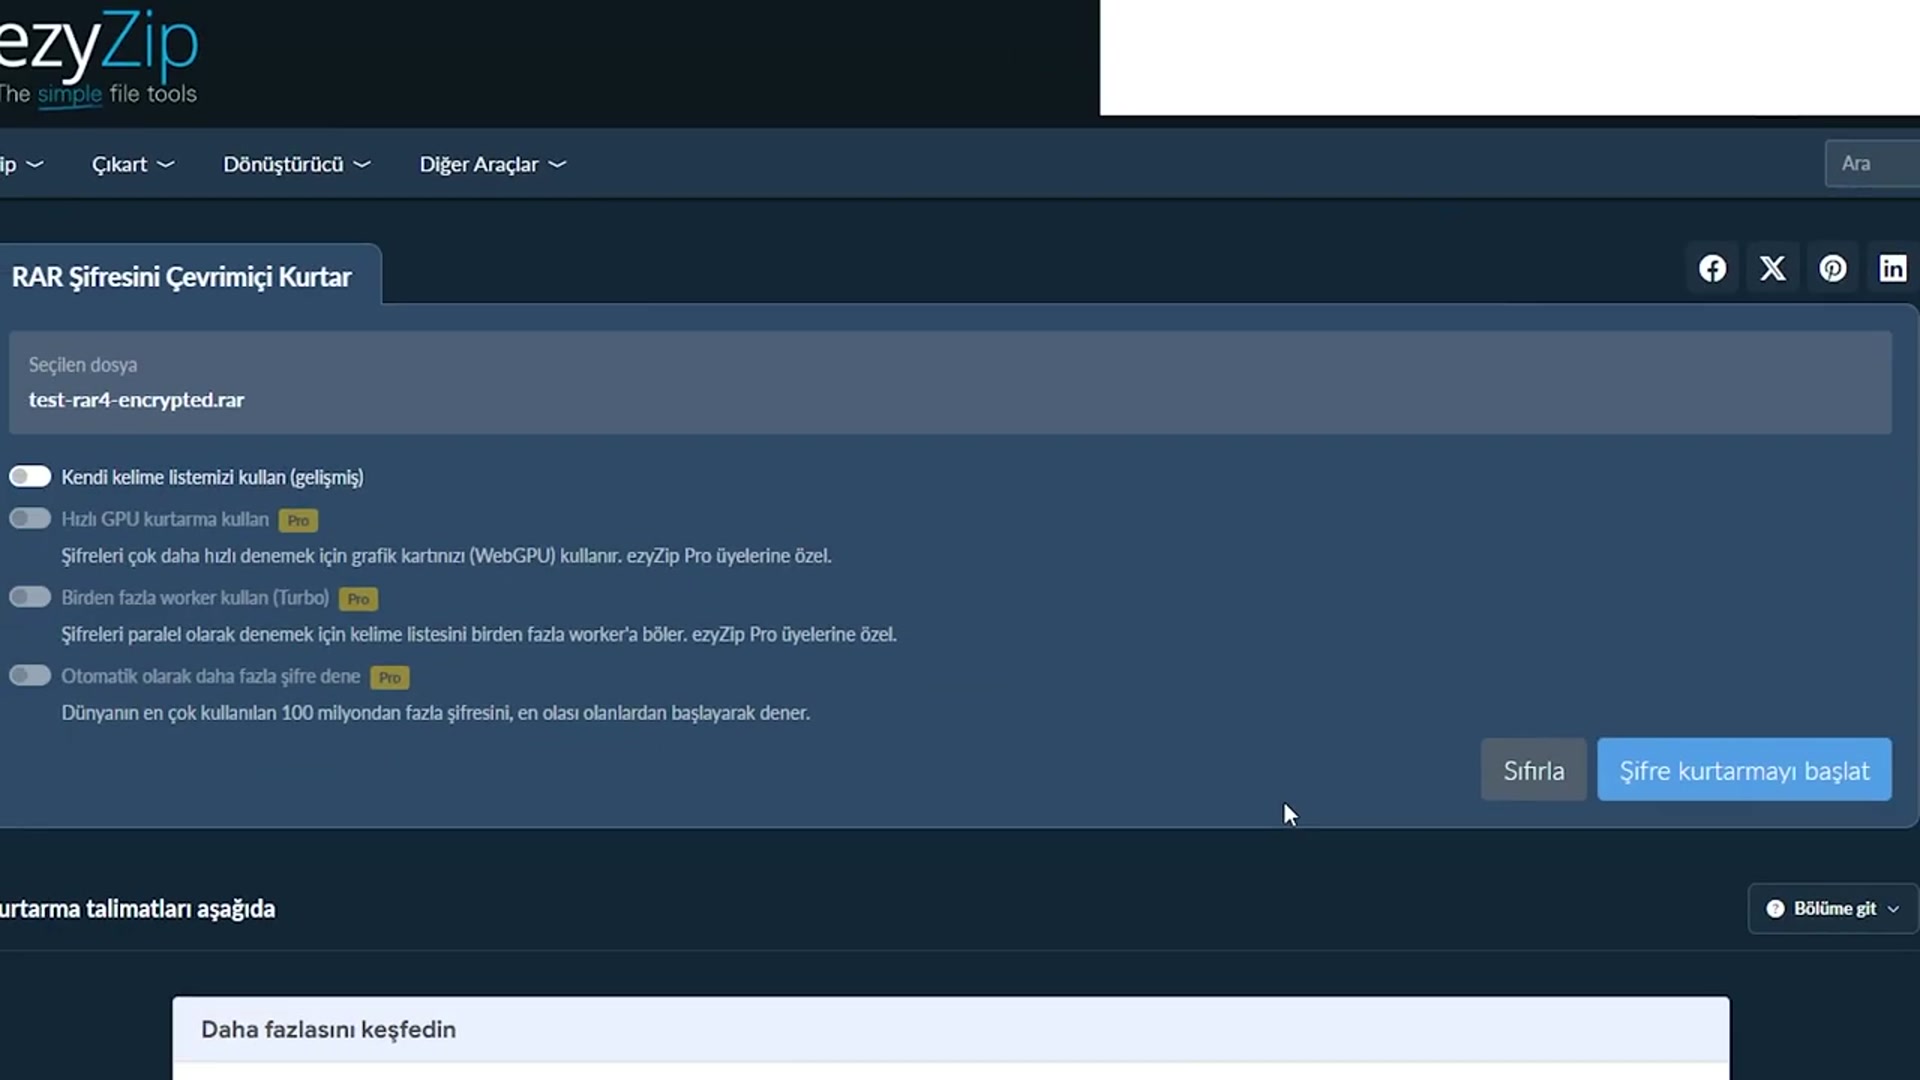Click the '100 milyondan fazla şifresini' description text

(x=435, y=713)
